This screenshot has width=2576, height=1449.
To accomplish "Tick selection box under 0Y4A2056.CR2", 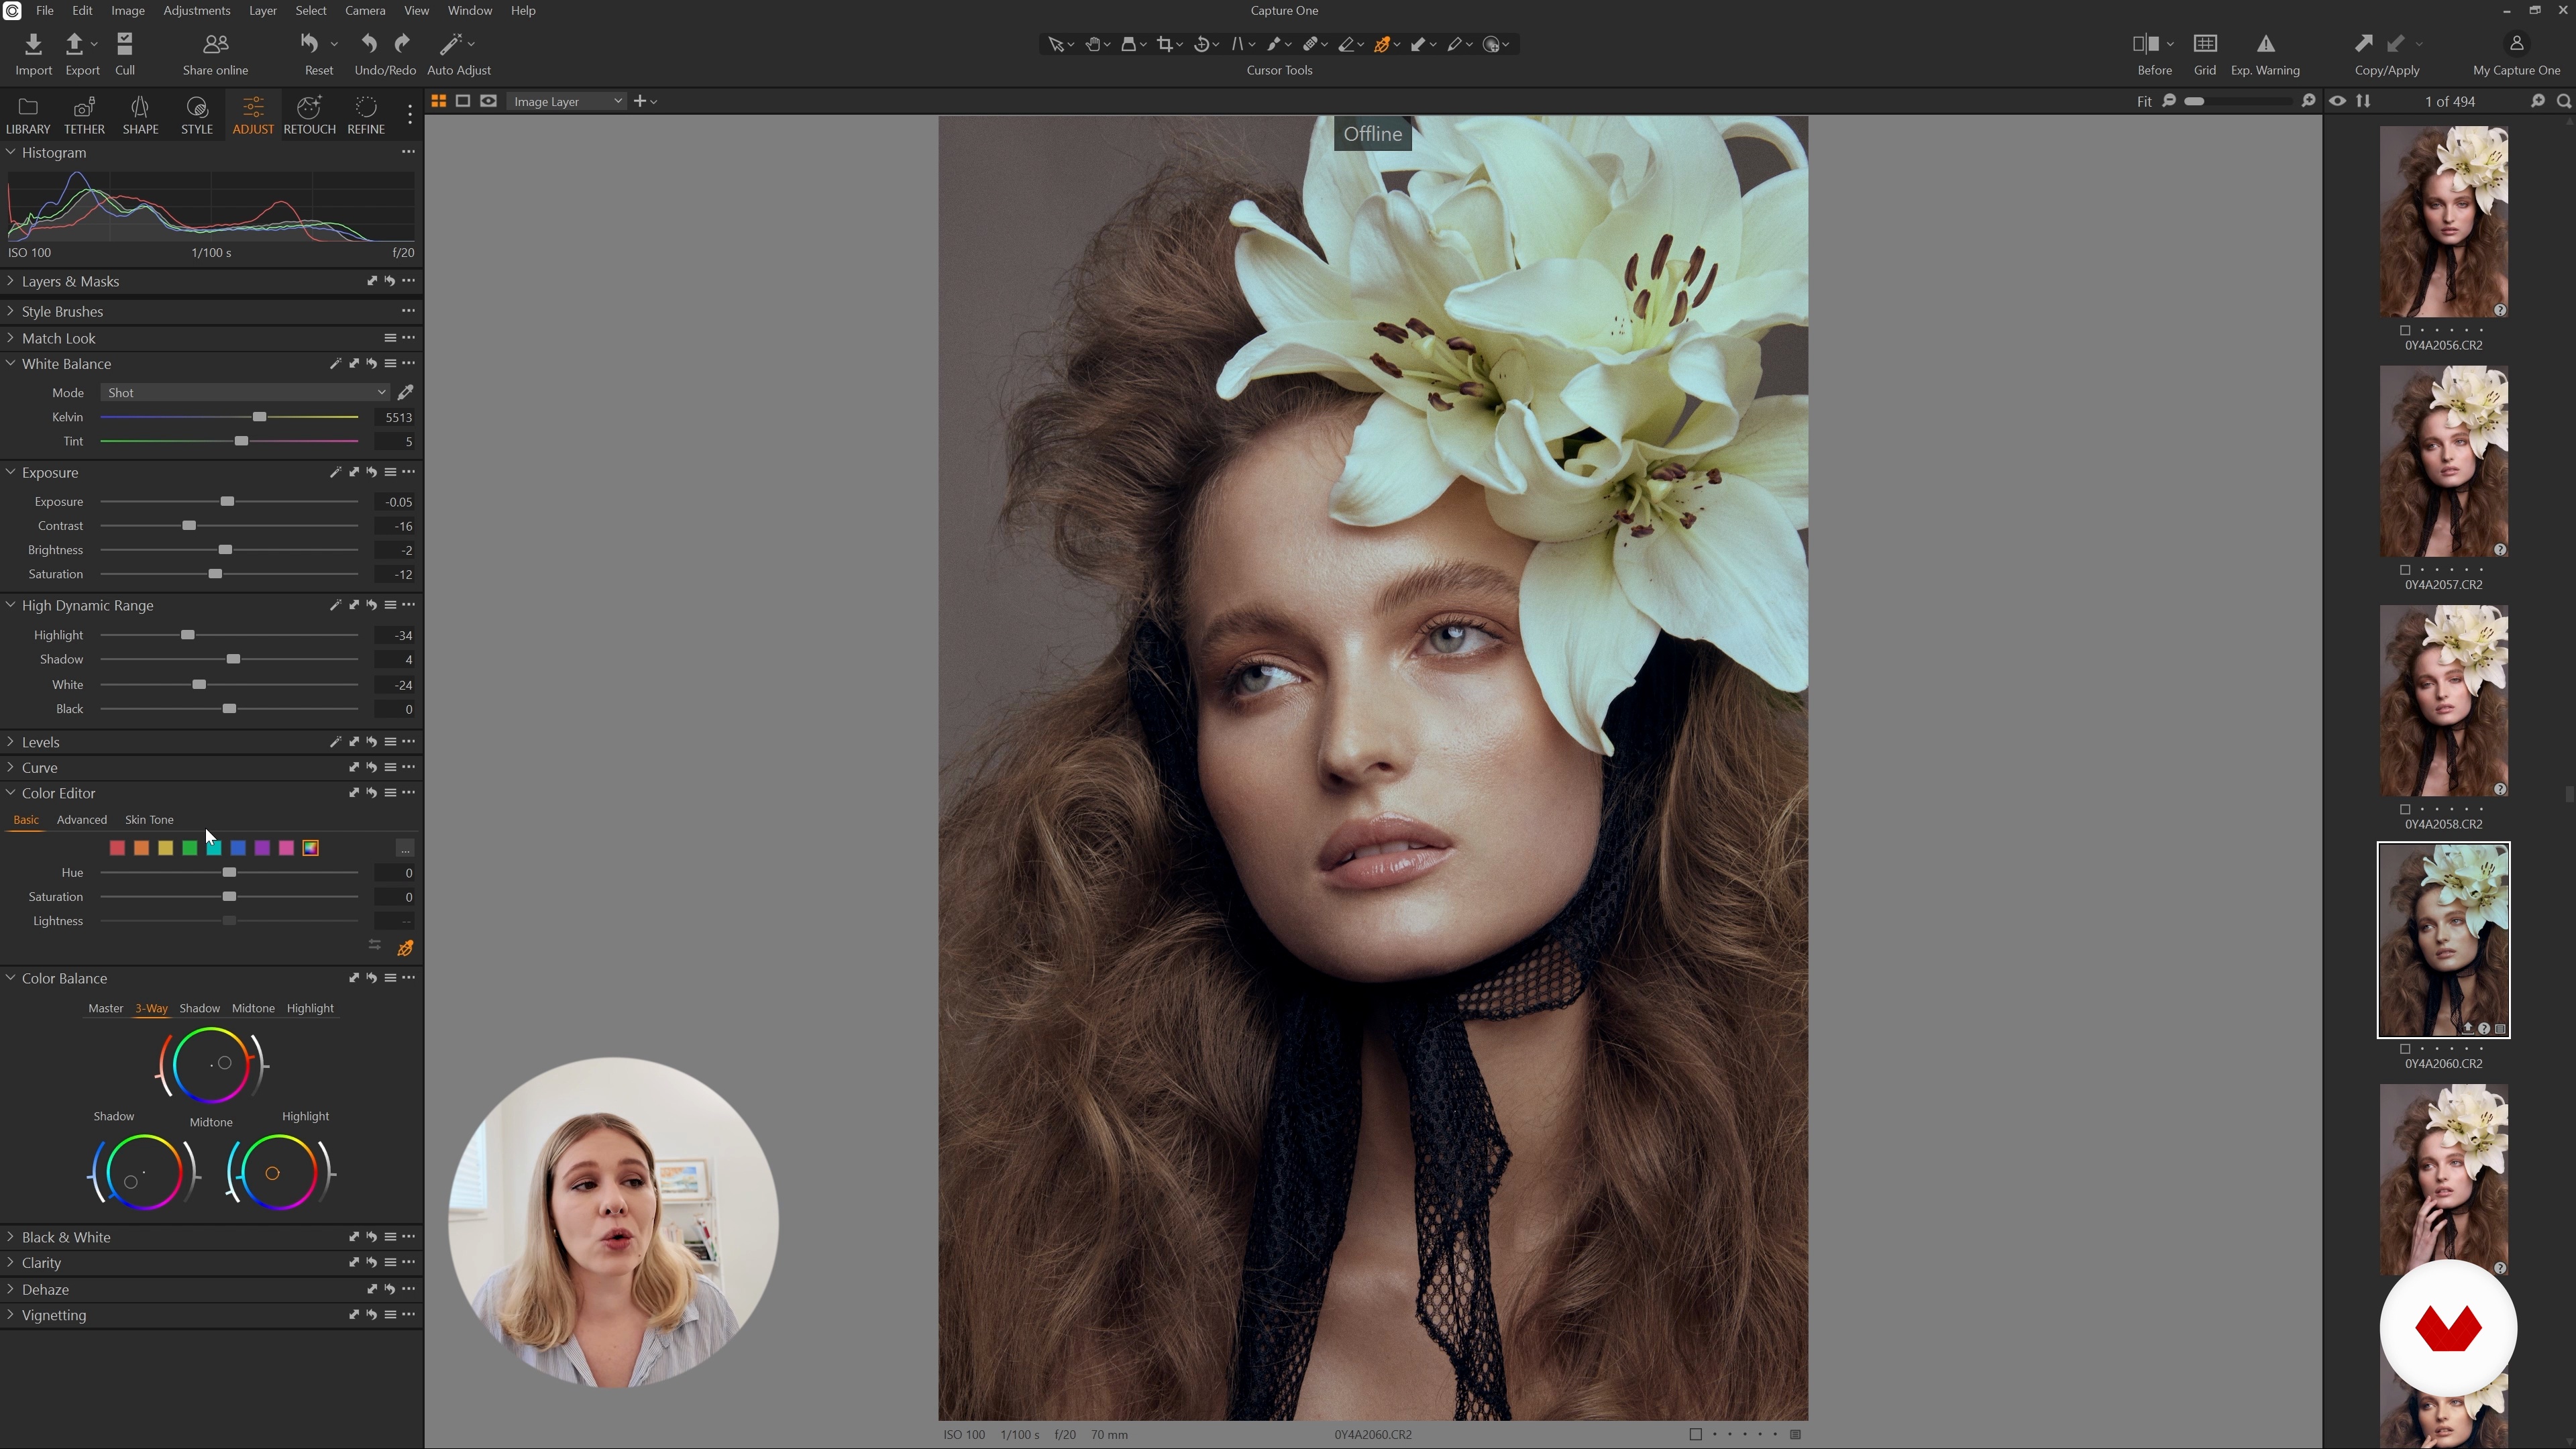I will pyautogui.click(x=2405, y=330).
